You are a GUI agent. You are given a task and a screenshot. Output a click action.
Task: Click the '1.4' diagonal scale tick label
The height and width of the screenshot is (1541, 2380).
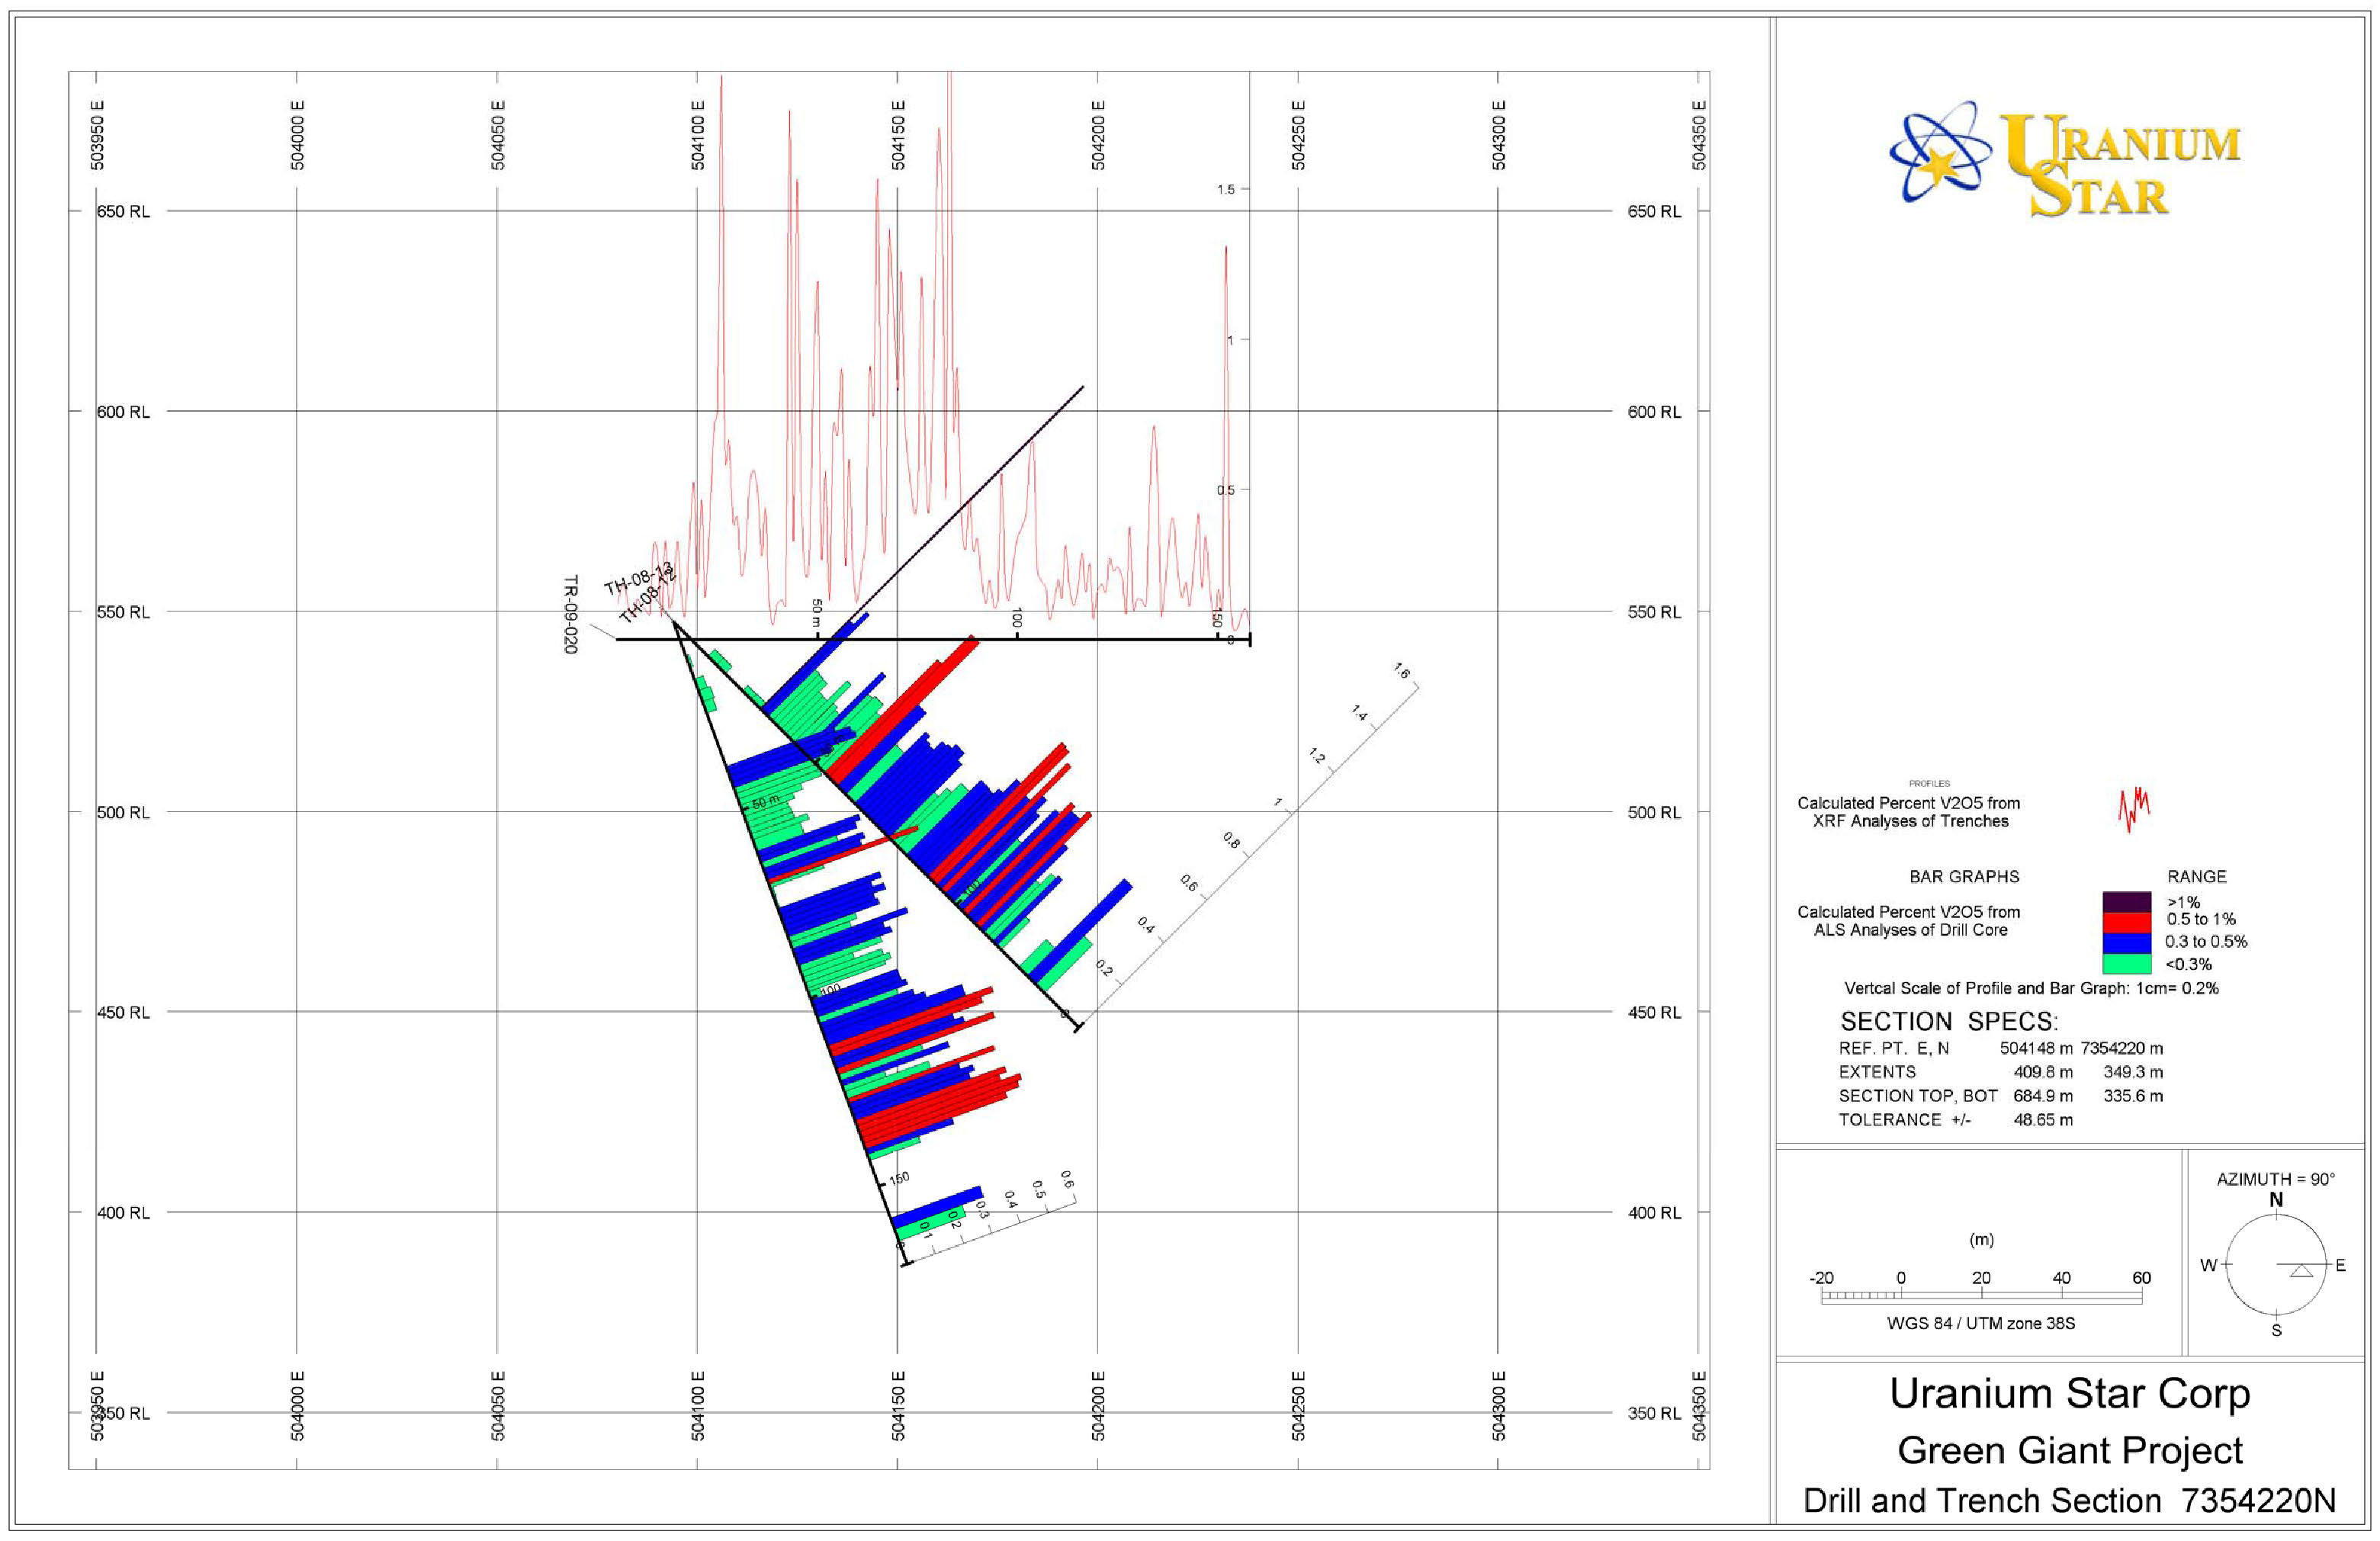click(x=1359, y=713)
